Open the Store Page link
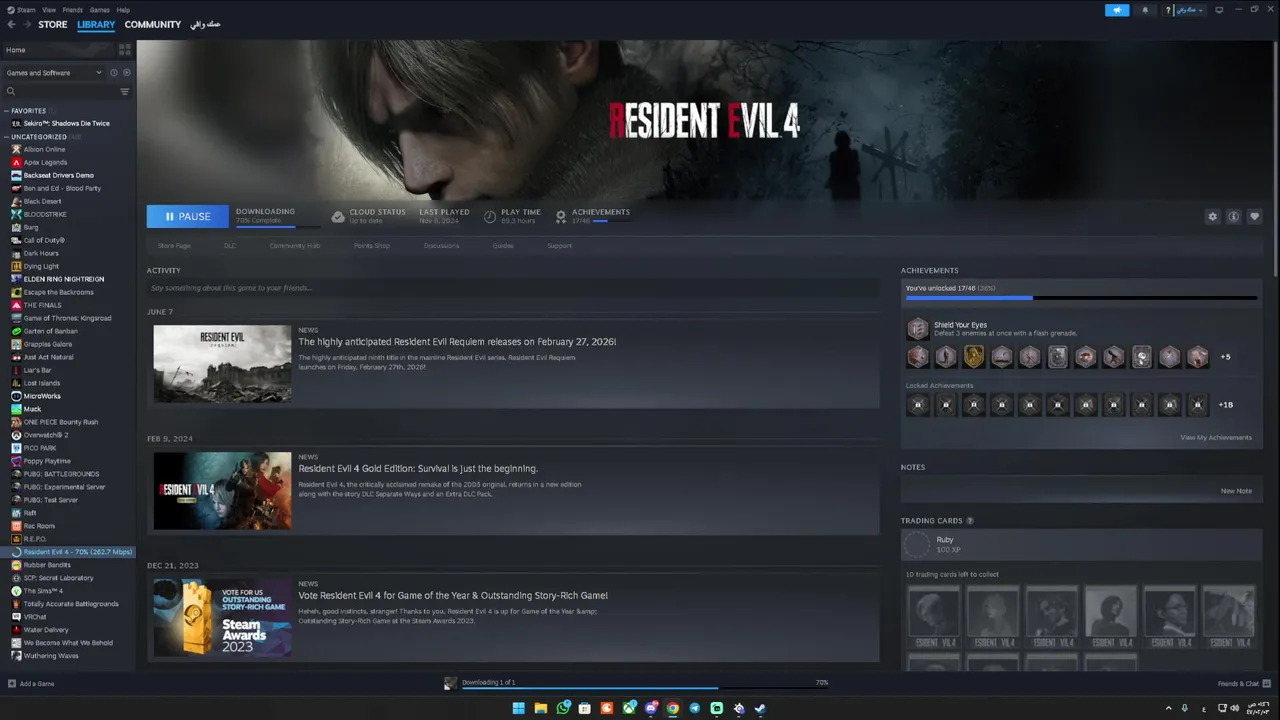The image size is (1280, 720). click(174, 246)
